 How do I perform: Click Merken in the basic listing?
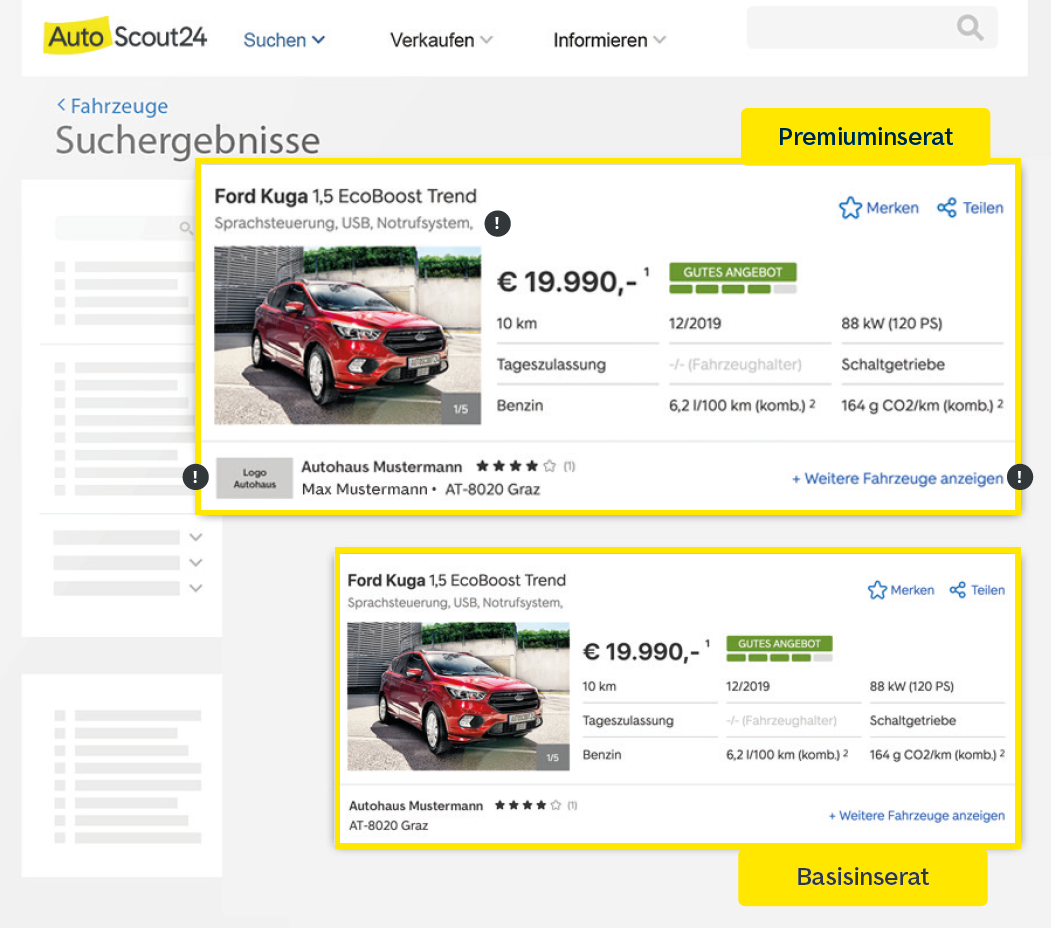(912, 590)
